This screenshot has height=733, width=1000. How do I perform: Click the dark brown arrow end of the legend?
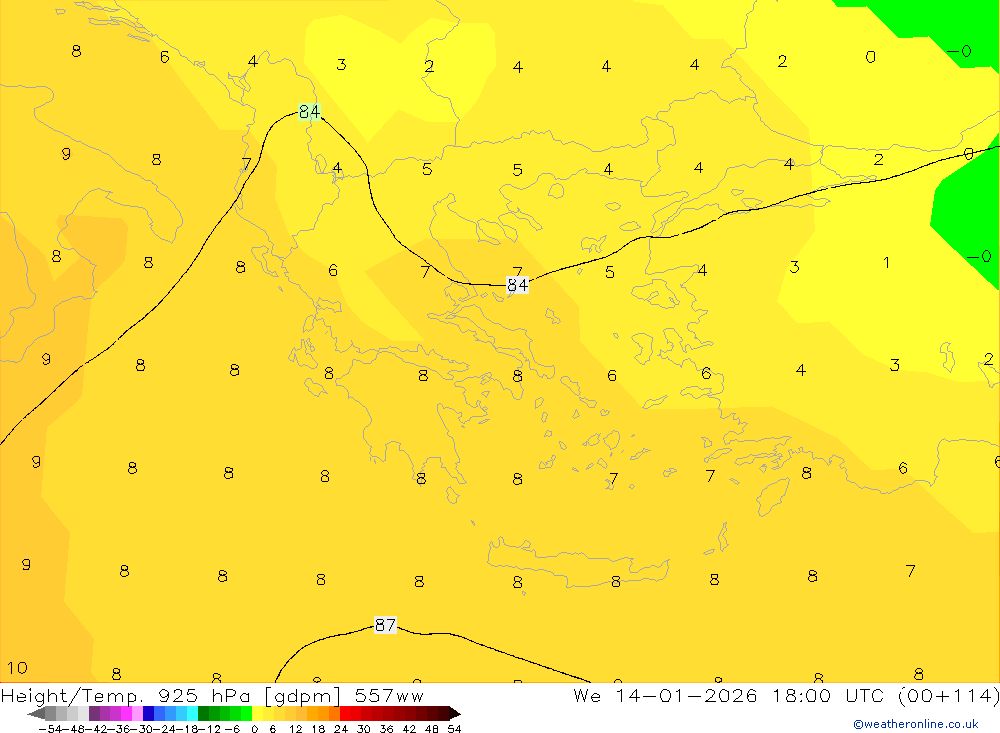click(x=455, y=714)
